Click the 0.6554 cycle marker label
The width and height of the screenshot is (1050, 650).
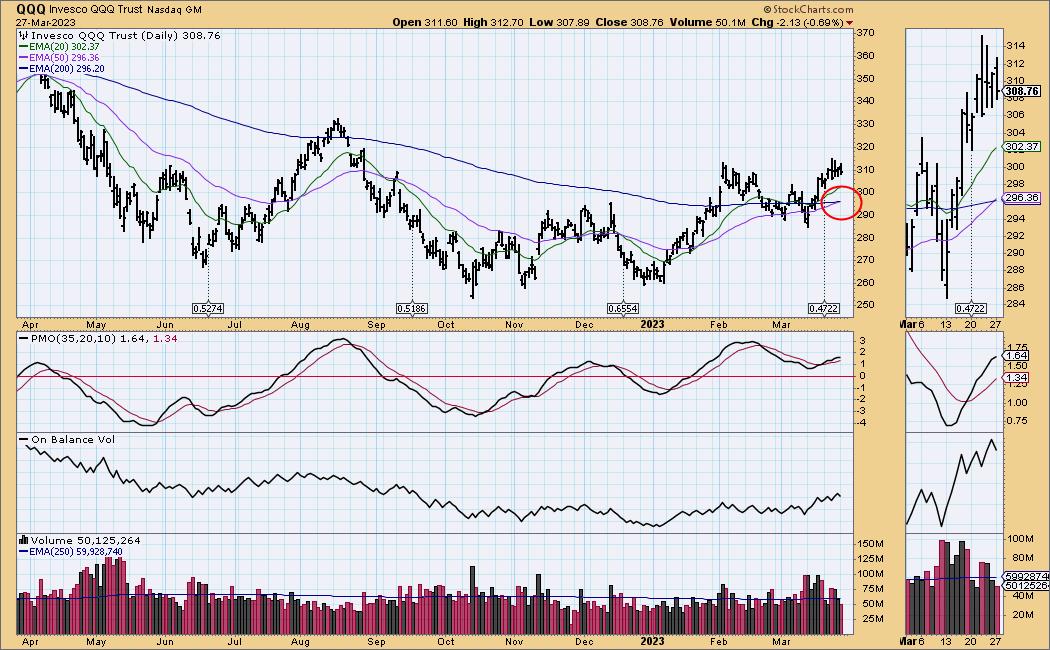(623, 309)
